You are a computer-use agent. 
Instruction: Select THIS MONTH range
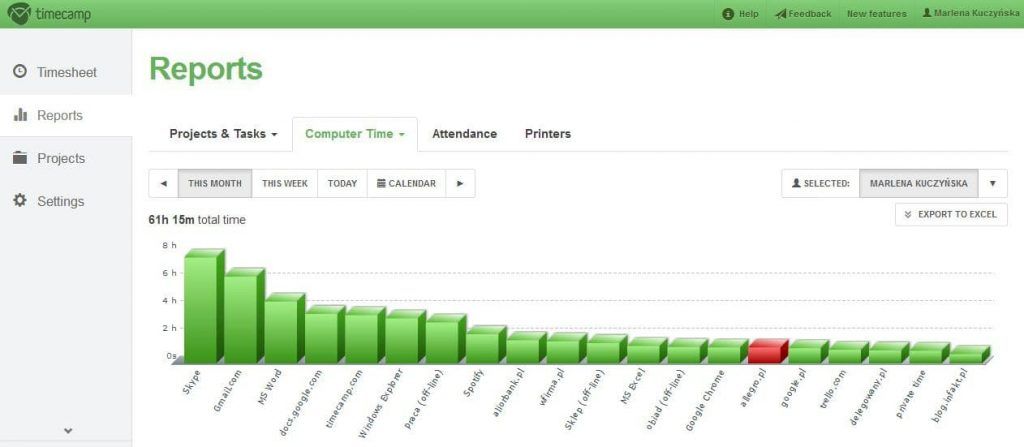point(215,184)
